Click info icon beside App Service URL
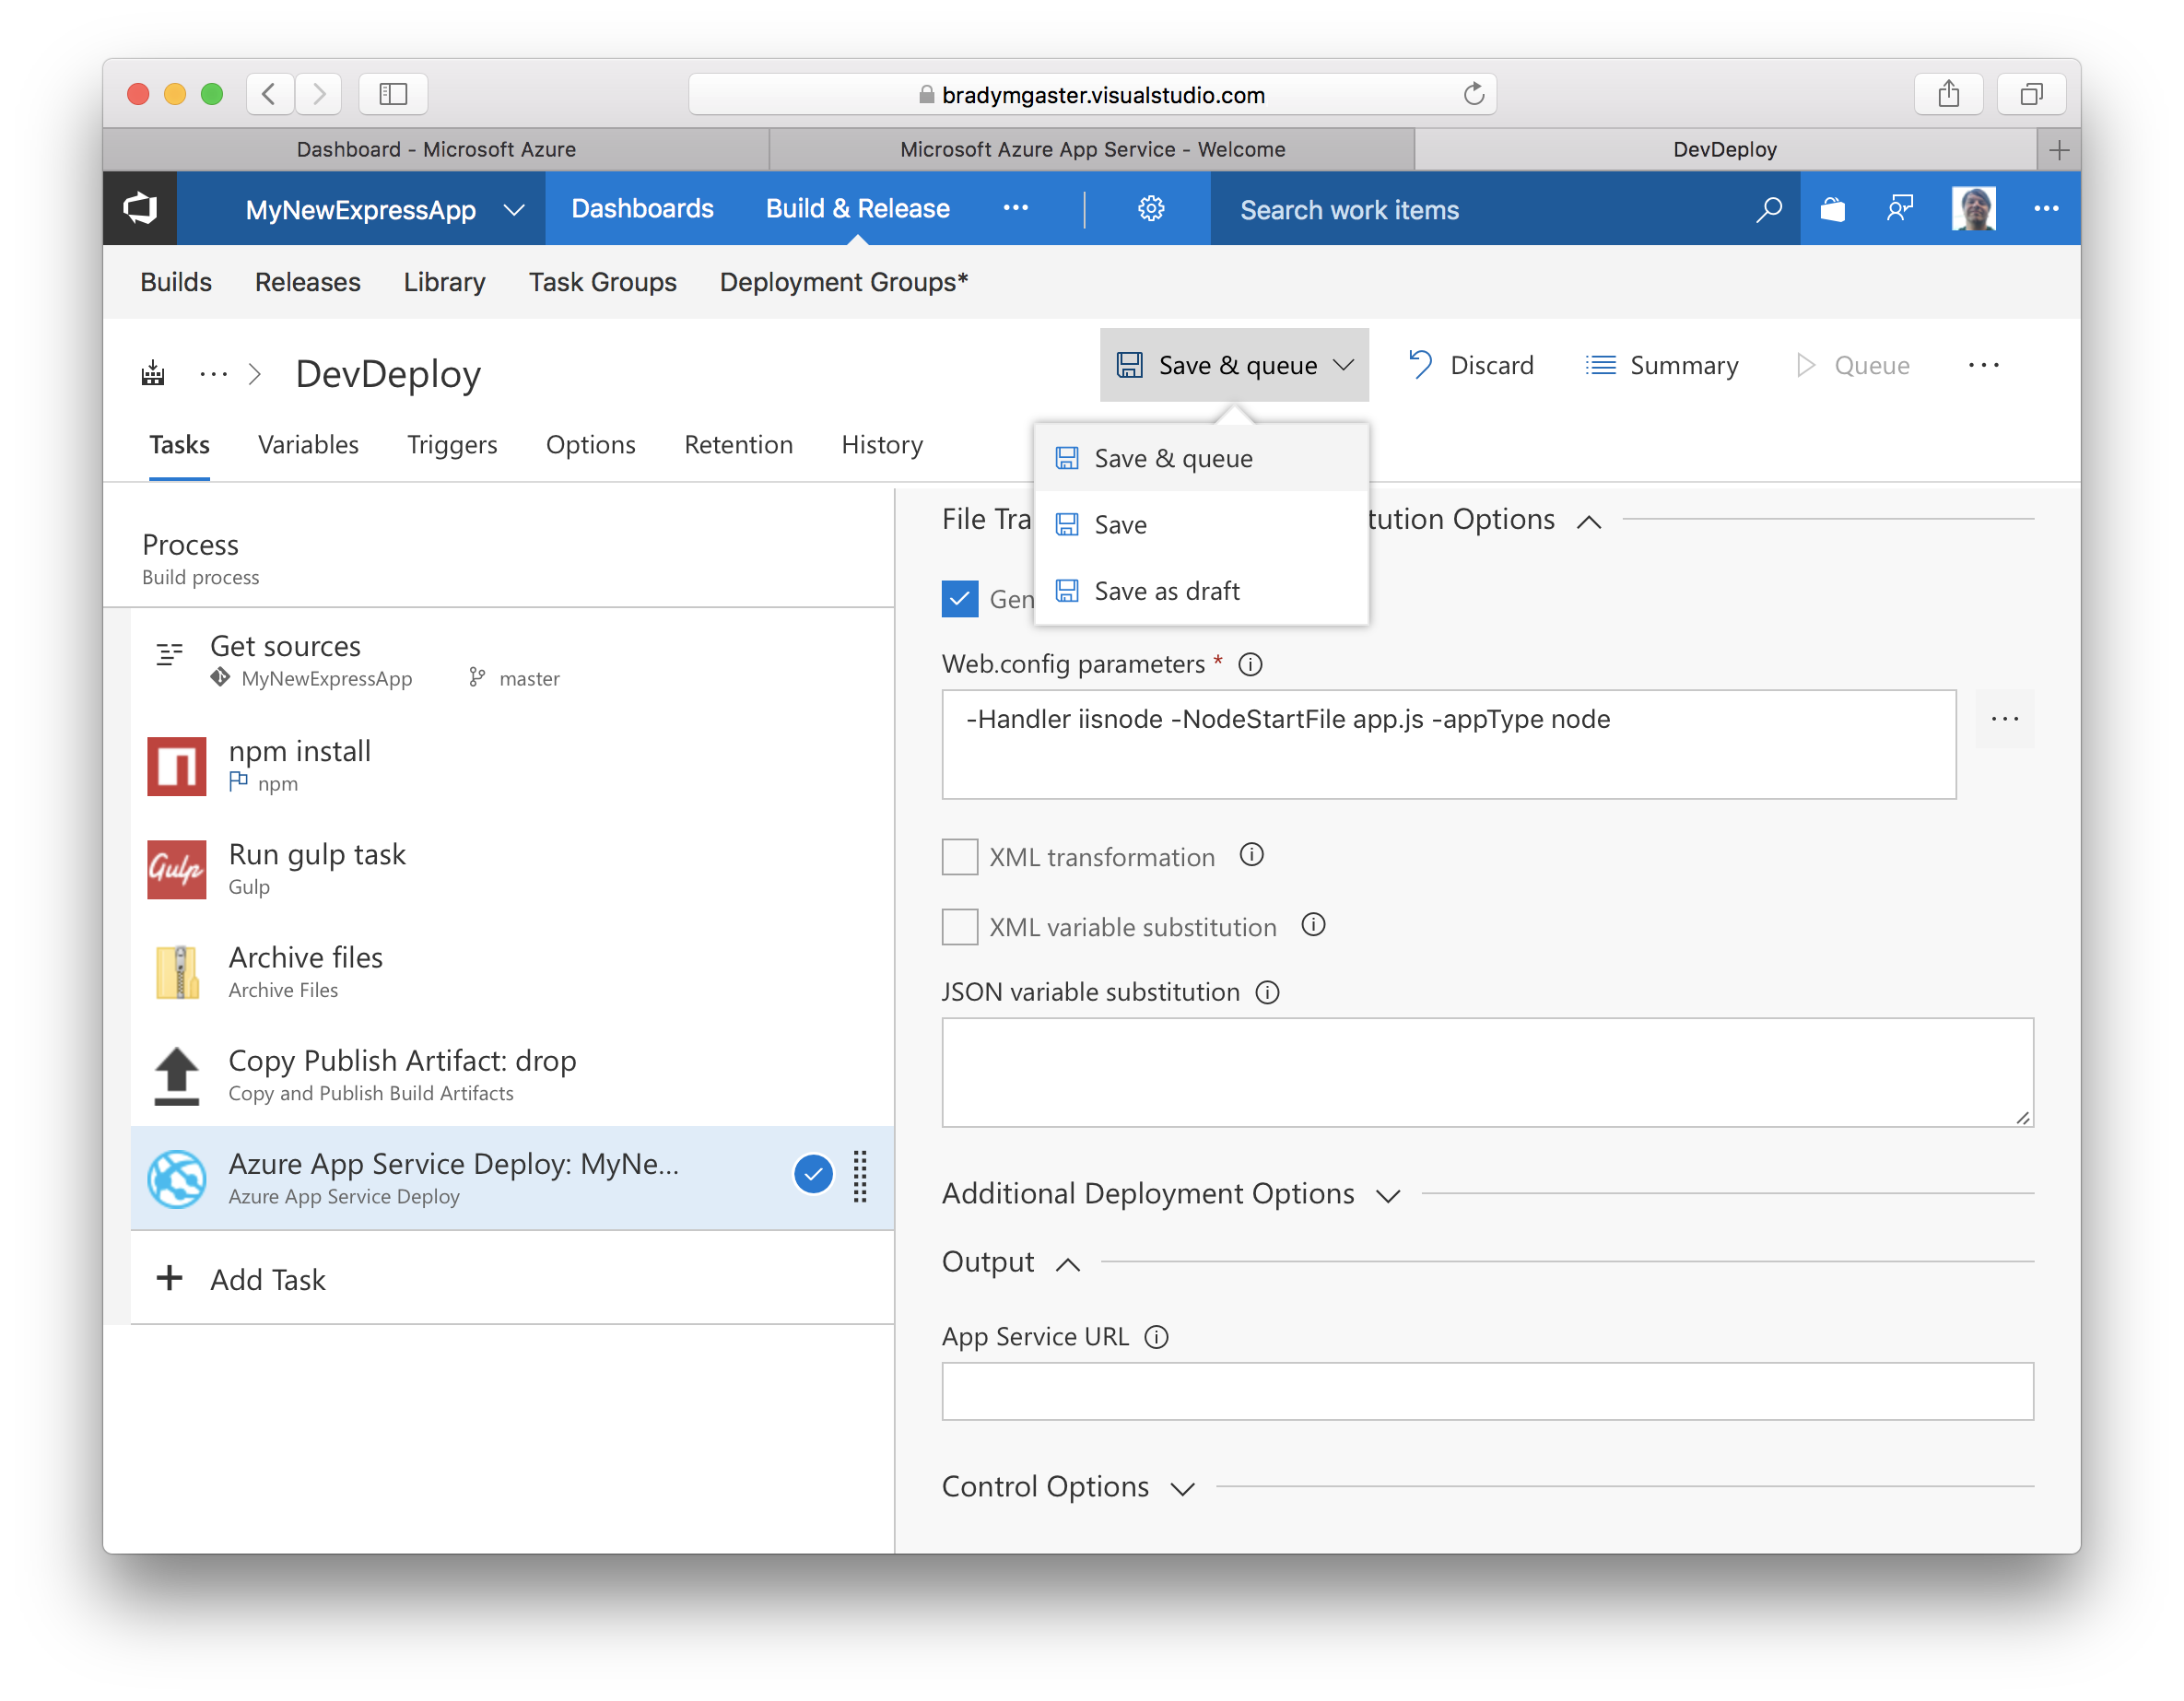Viewport: 2184px width, 1701px height. pos(1156,1337)
